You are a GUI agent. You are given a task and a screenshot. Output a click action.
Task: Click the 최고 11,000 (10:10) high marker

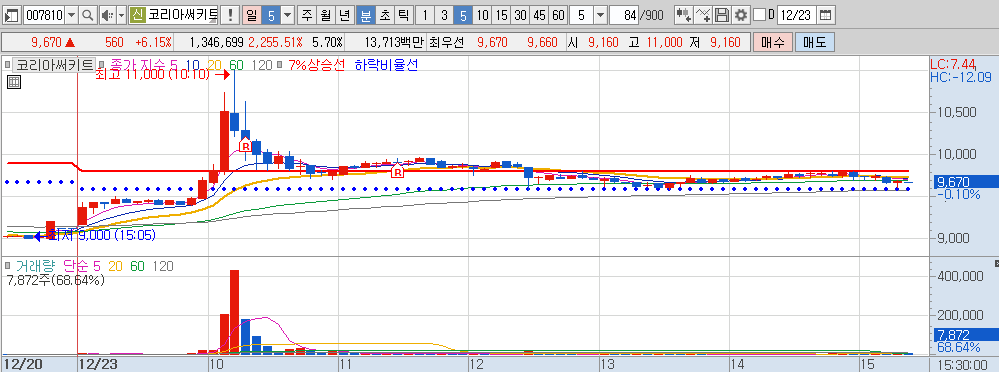pos(162,74)
